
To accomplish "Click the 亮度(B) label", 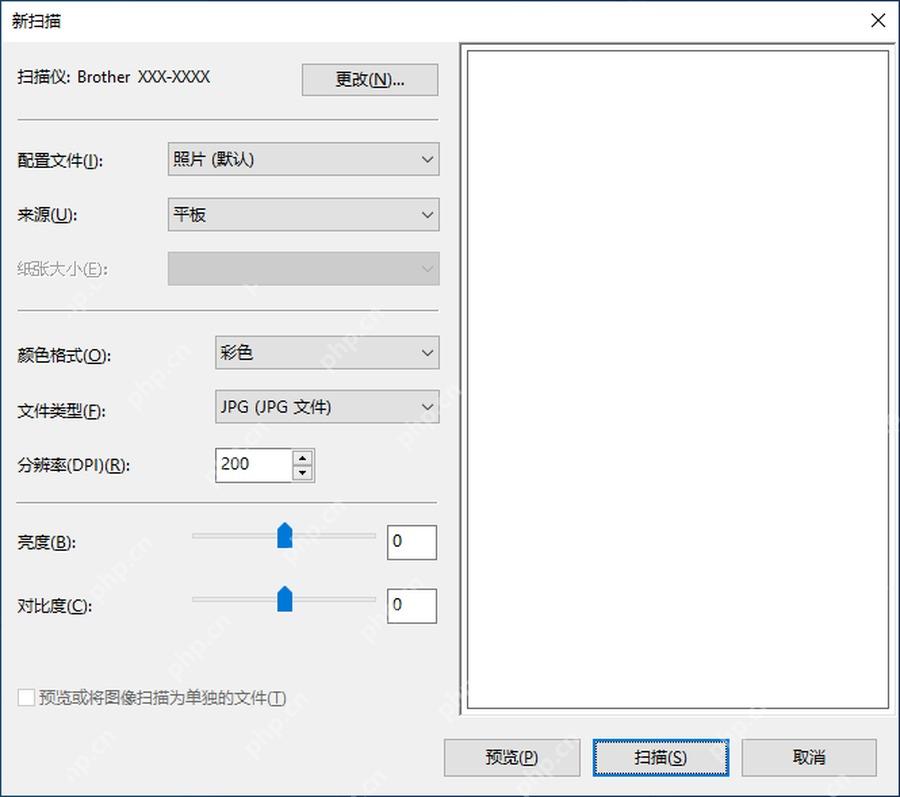I will [46, 542].
